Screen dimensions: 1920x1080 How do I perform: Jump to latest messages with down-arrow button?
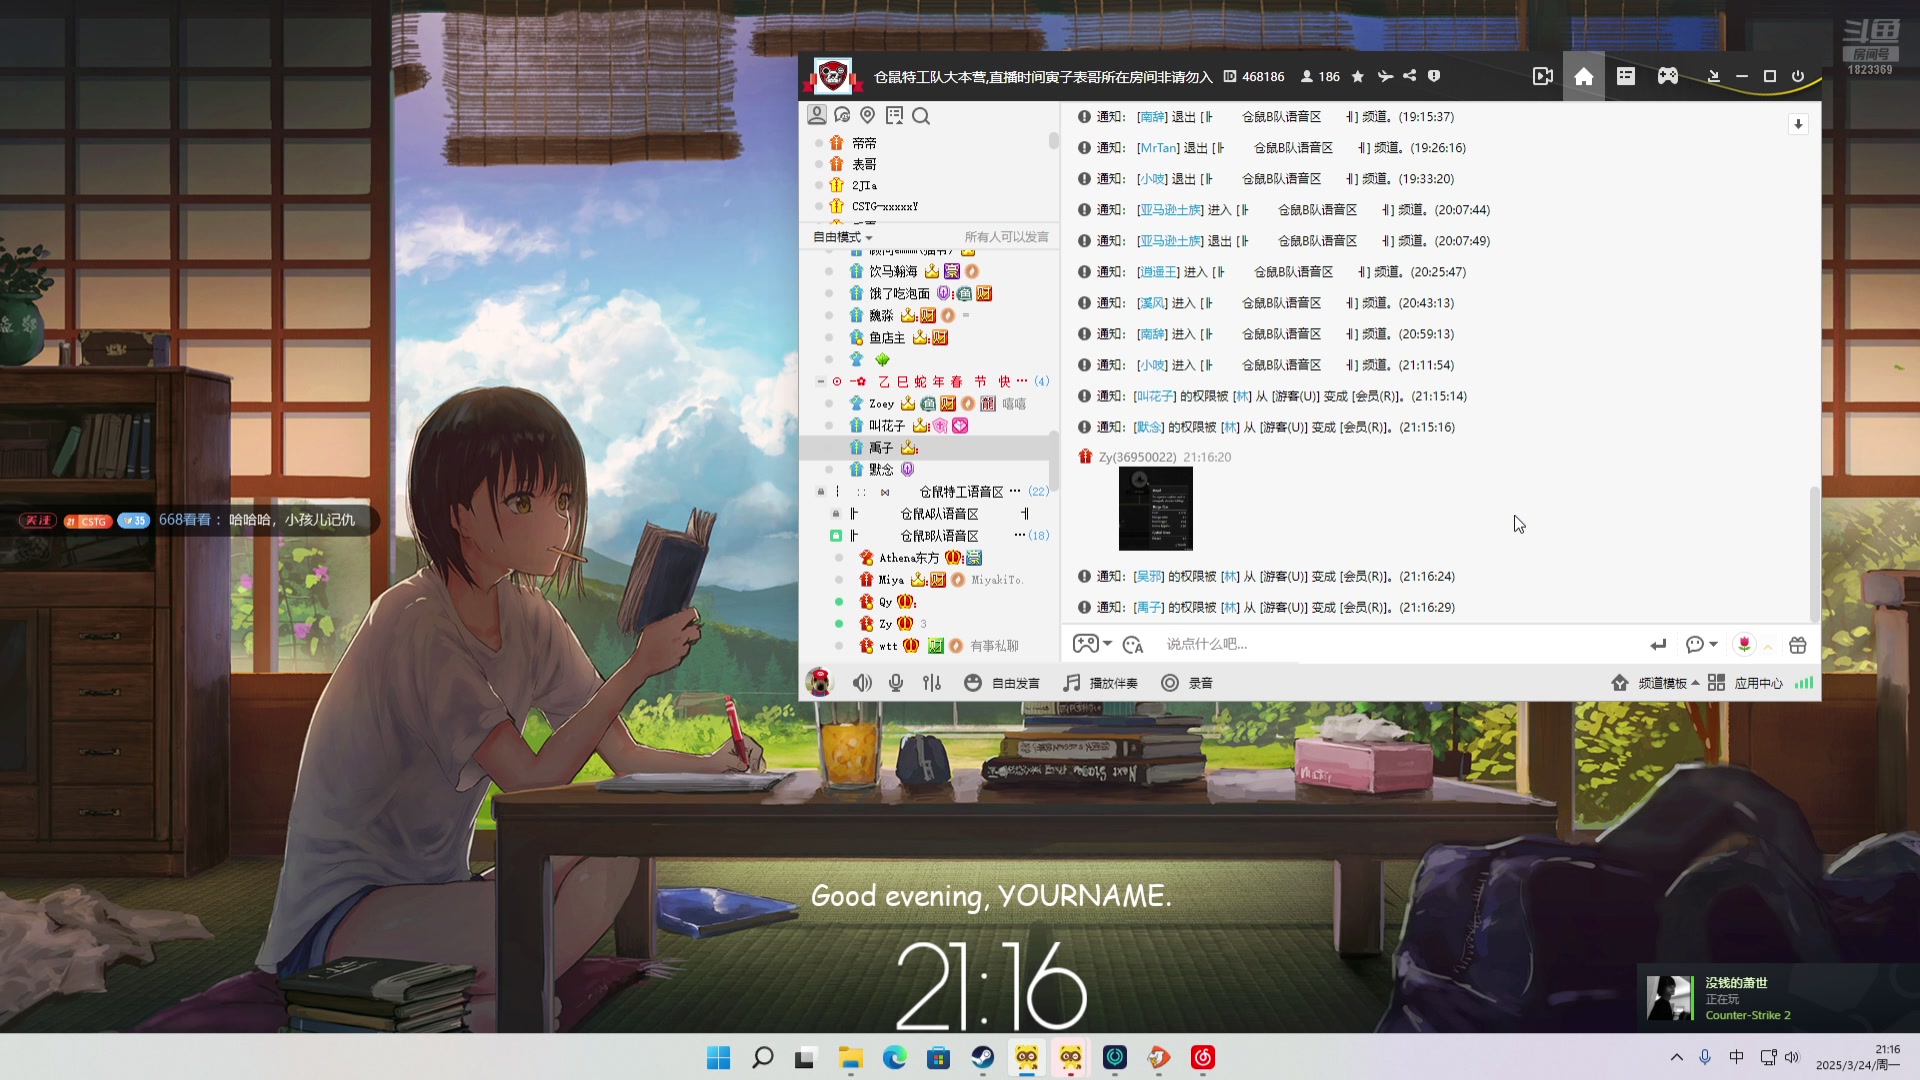pyautogui.click(x=1798, y=124)
